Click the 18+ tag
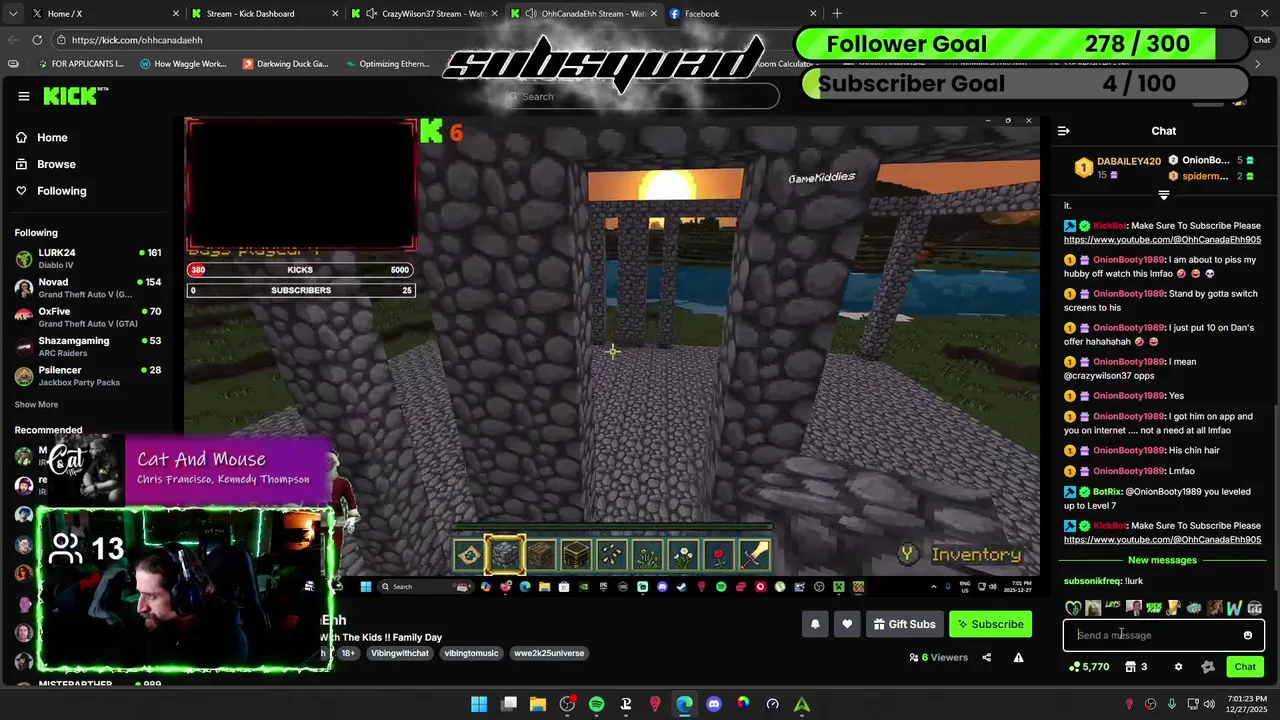The image size is (1280, 720). tap(348, 653)
